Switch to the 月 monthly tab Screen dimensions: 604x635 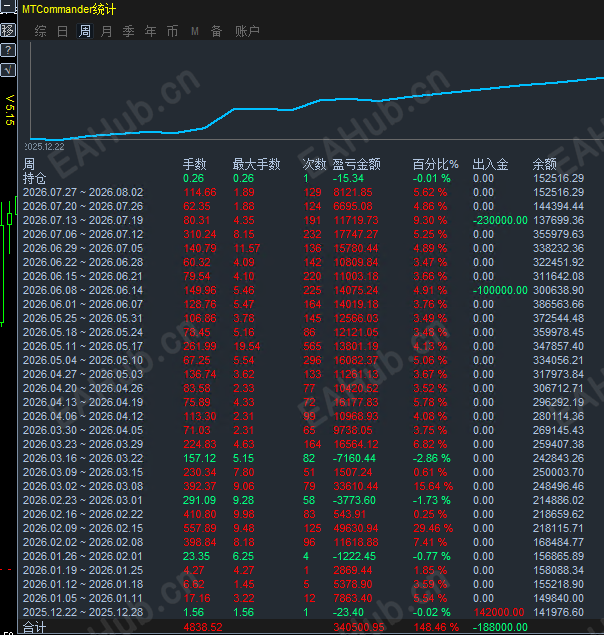(x=107, y=31)
